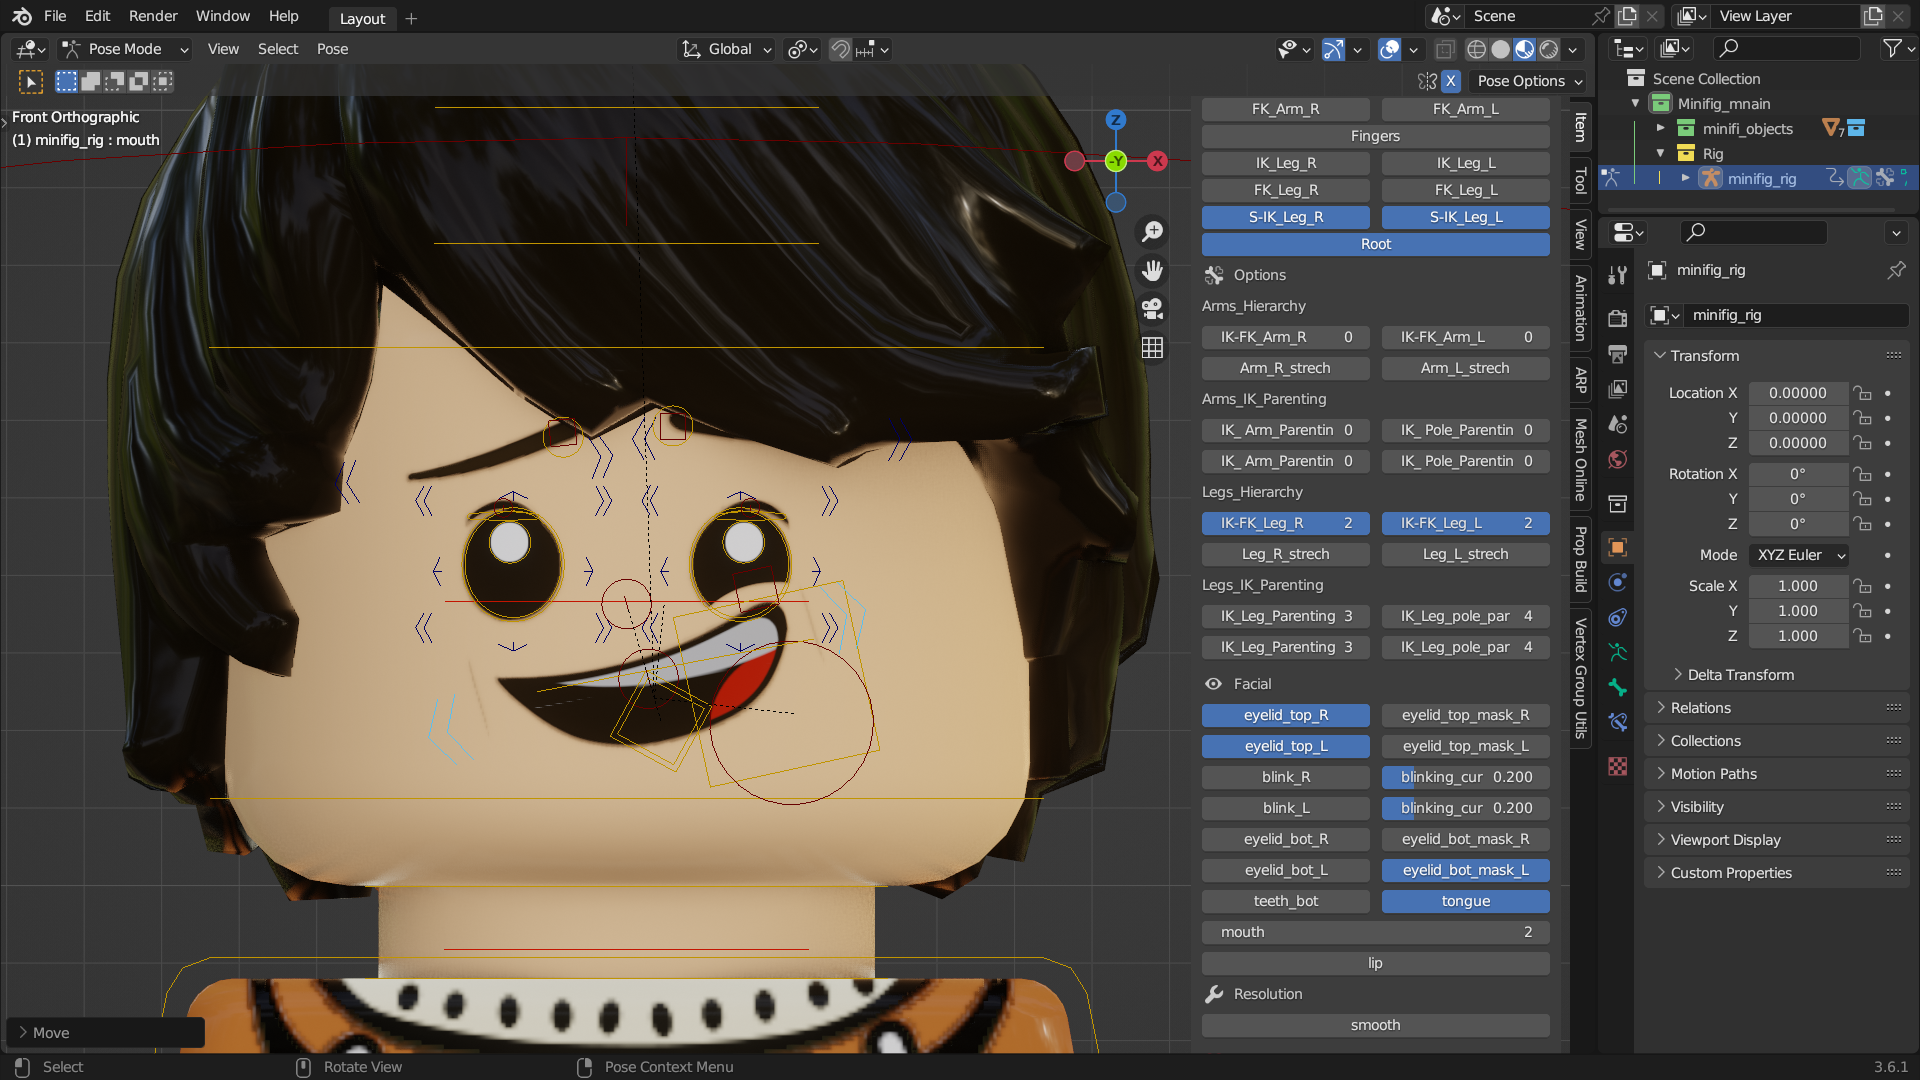Click the camera view icon in viewport gizmos
The height and width of the screenshot is (1080, 1920).
click(x=1152, y=308)
